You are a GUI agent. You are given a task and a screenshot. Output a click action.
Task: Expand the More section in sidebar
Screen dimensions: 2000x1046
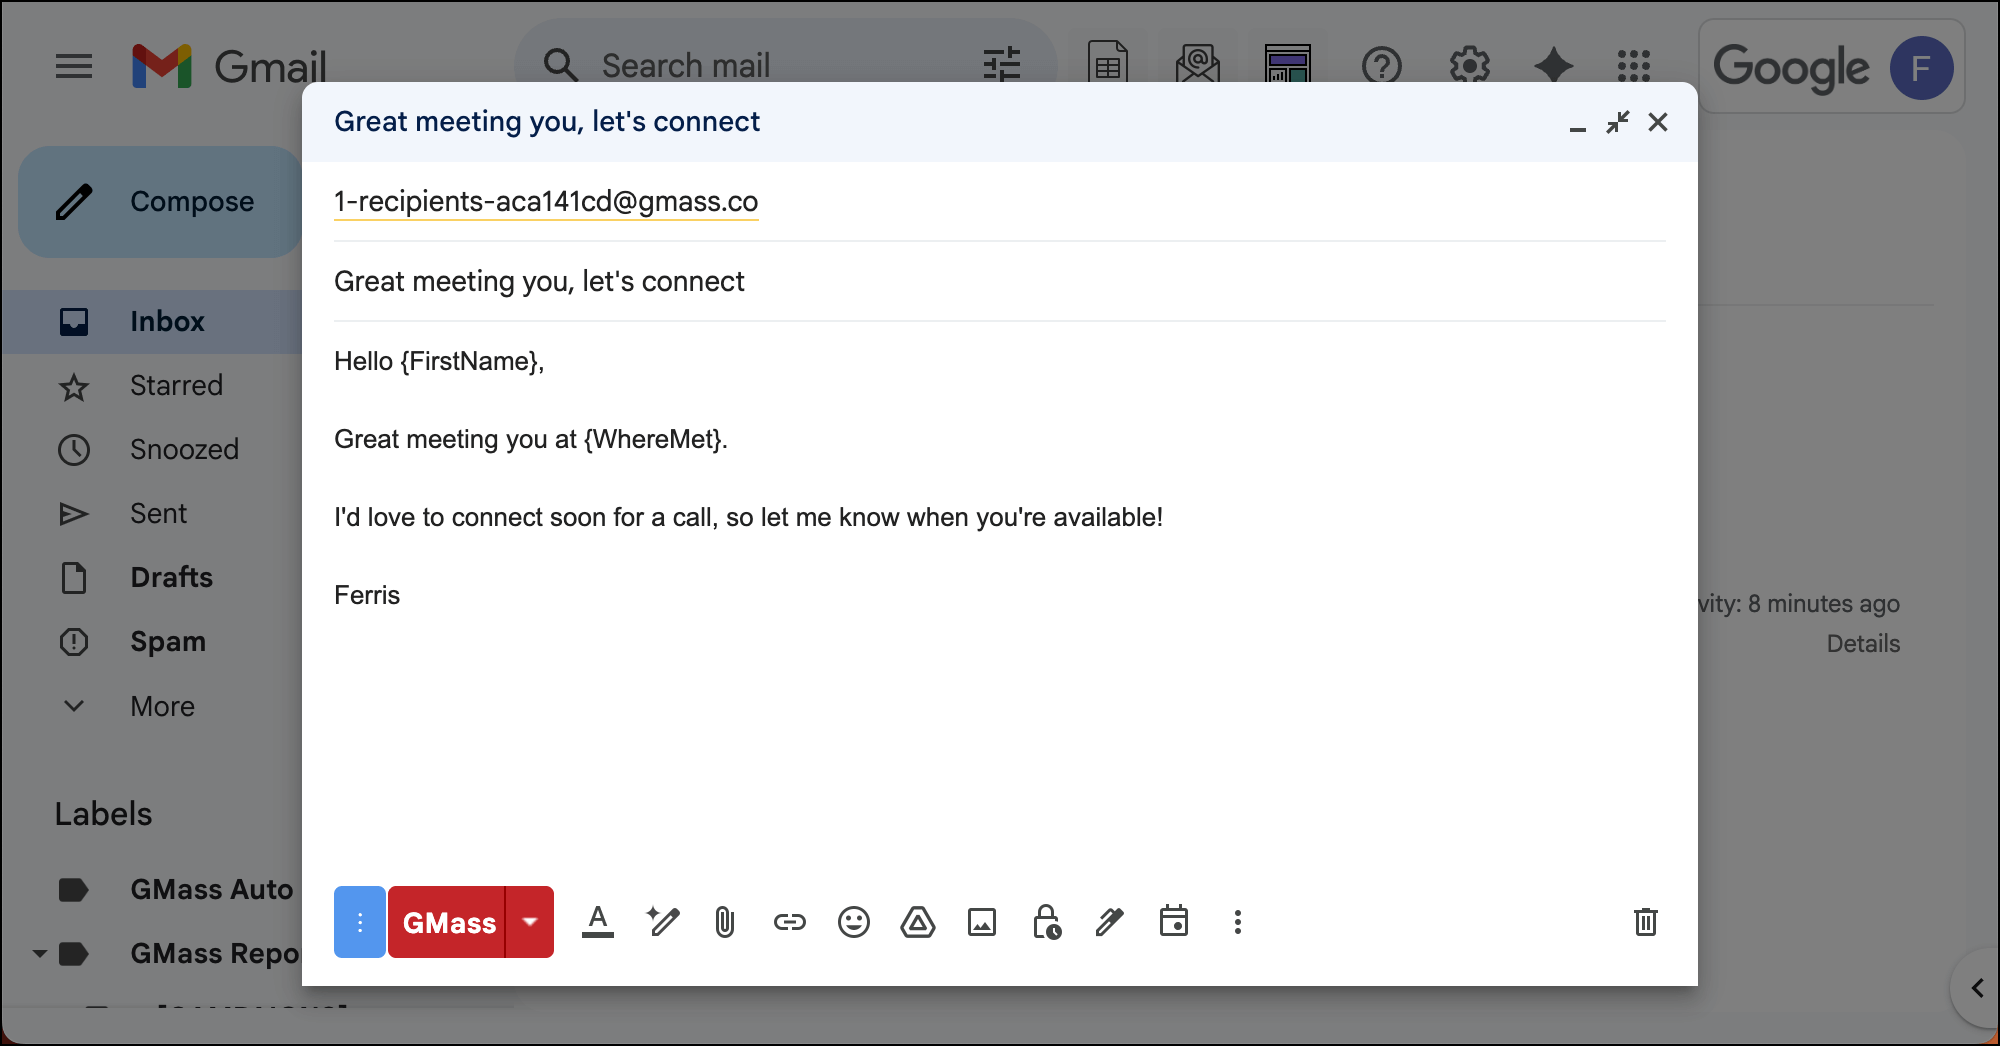162,706
